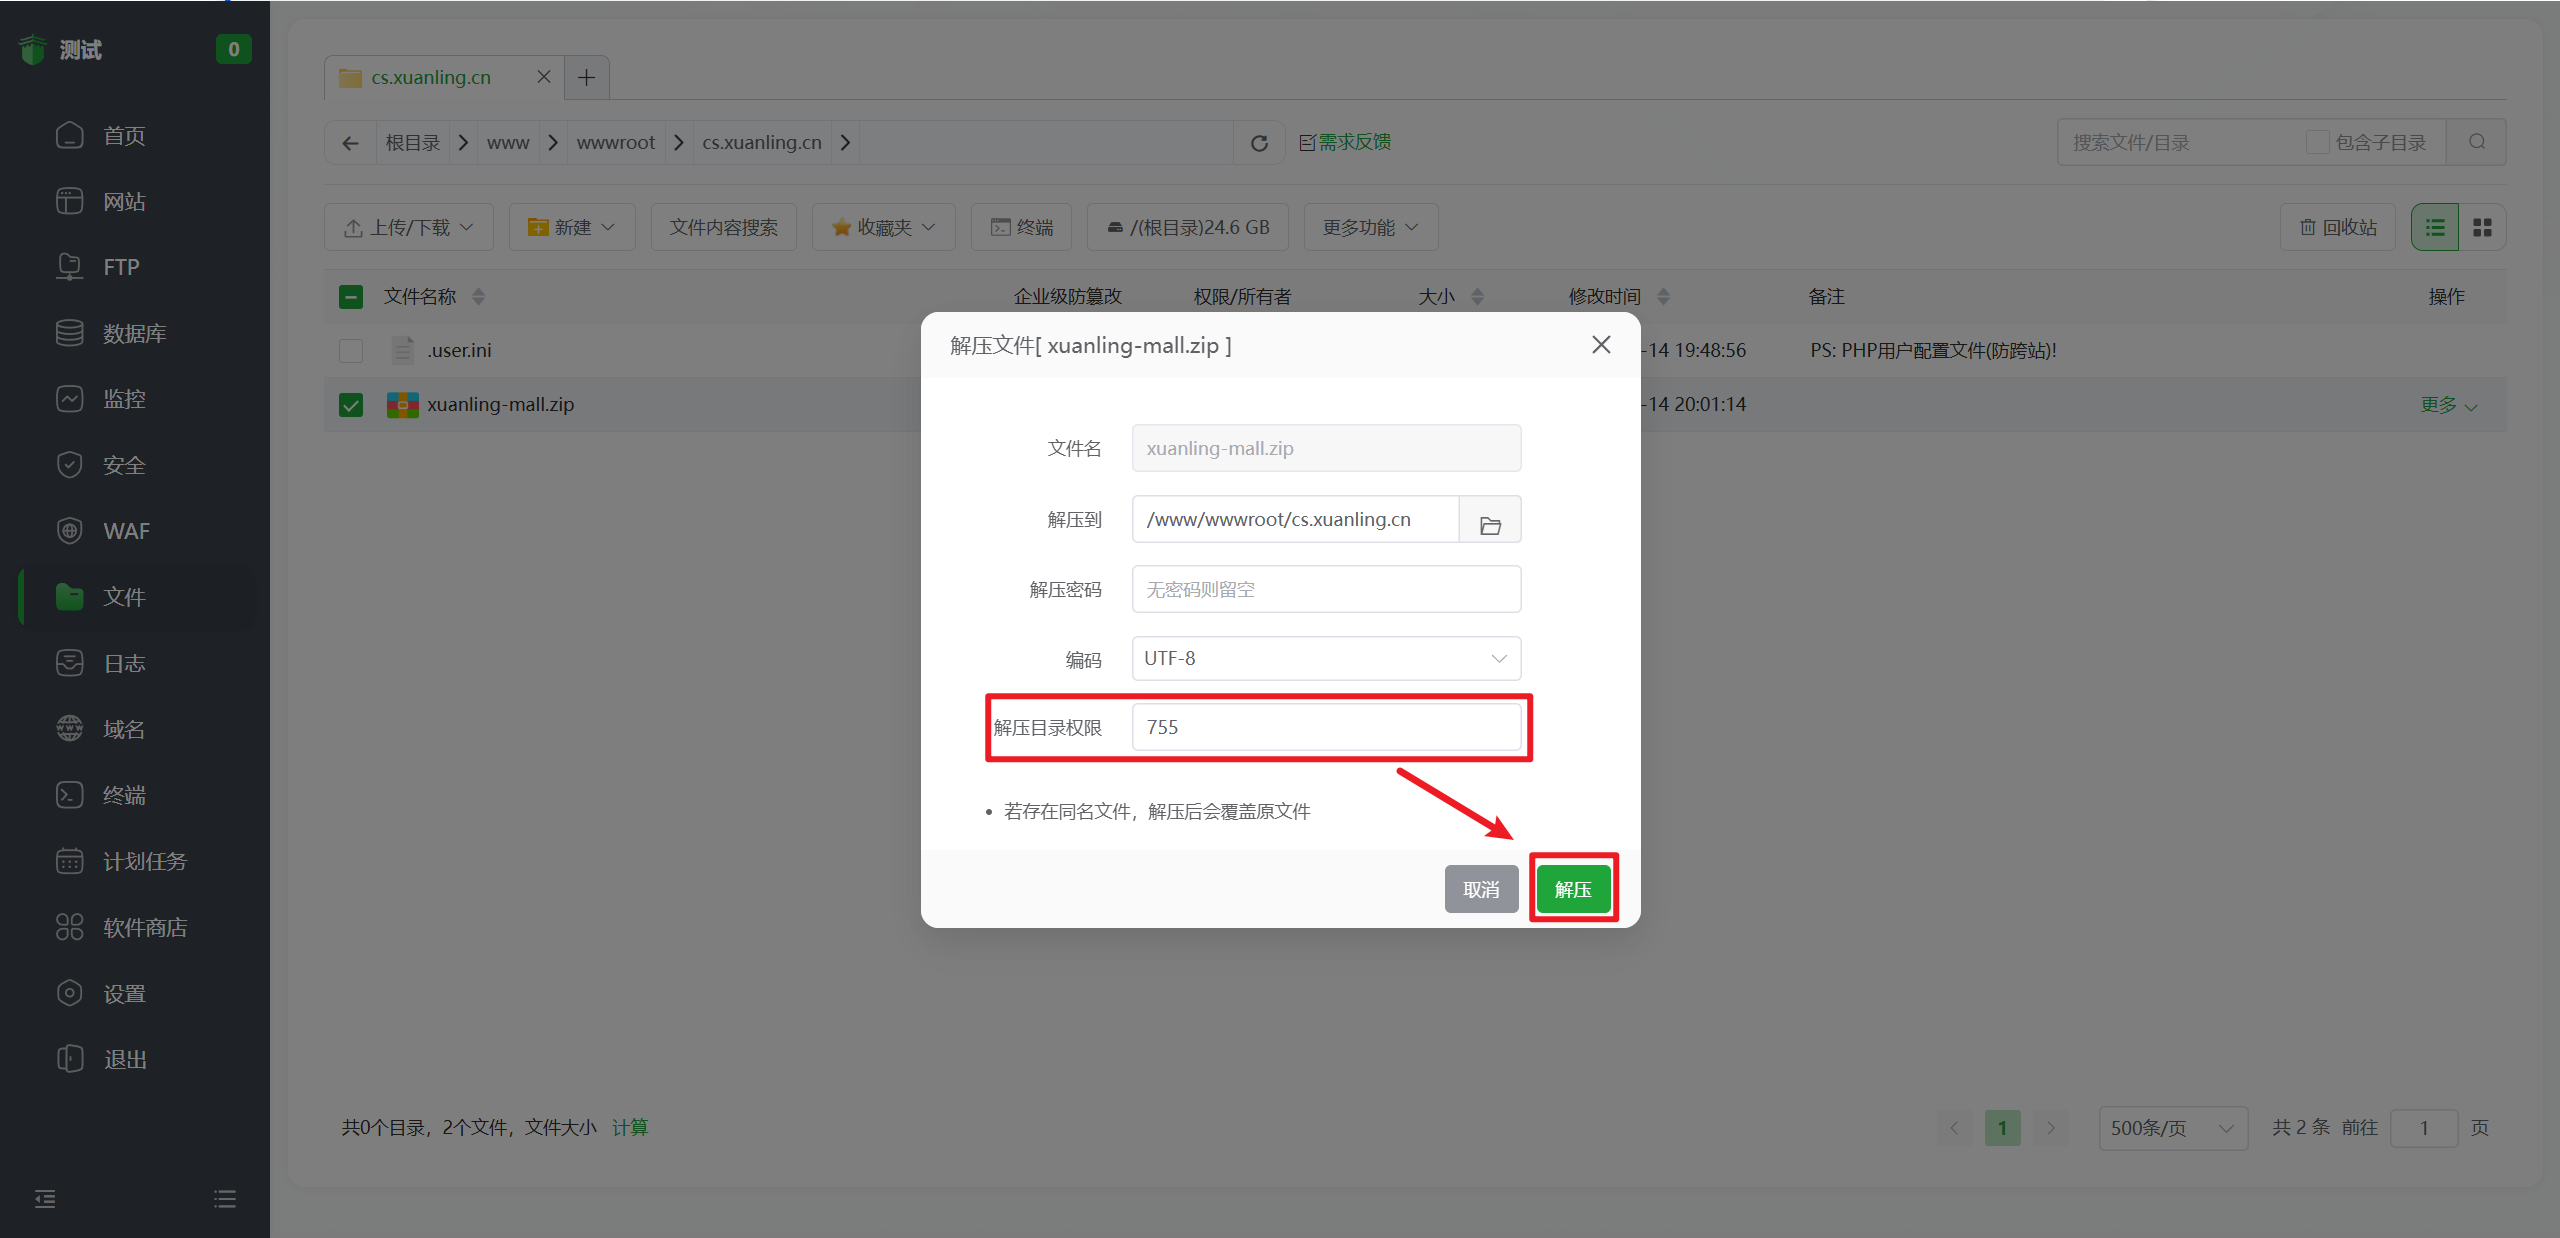This screenshot has height=1238, width=2560.
Task: Launch the 终端 terminal from the toolbar
Action: [1020, 227]
